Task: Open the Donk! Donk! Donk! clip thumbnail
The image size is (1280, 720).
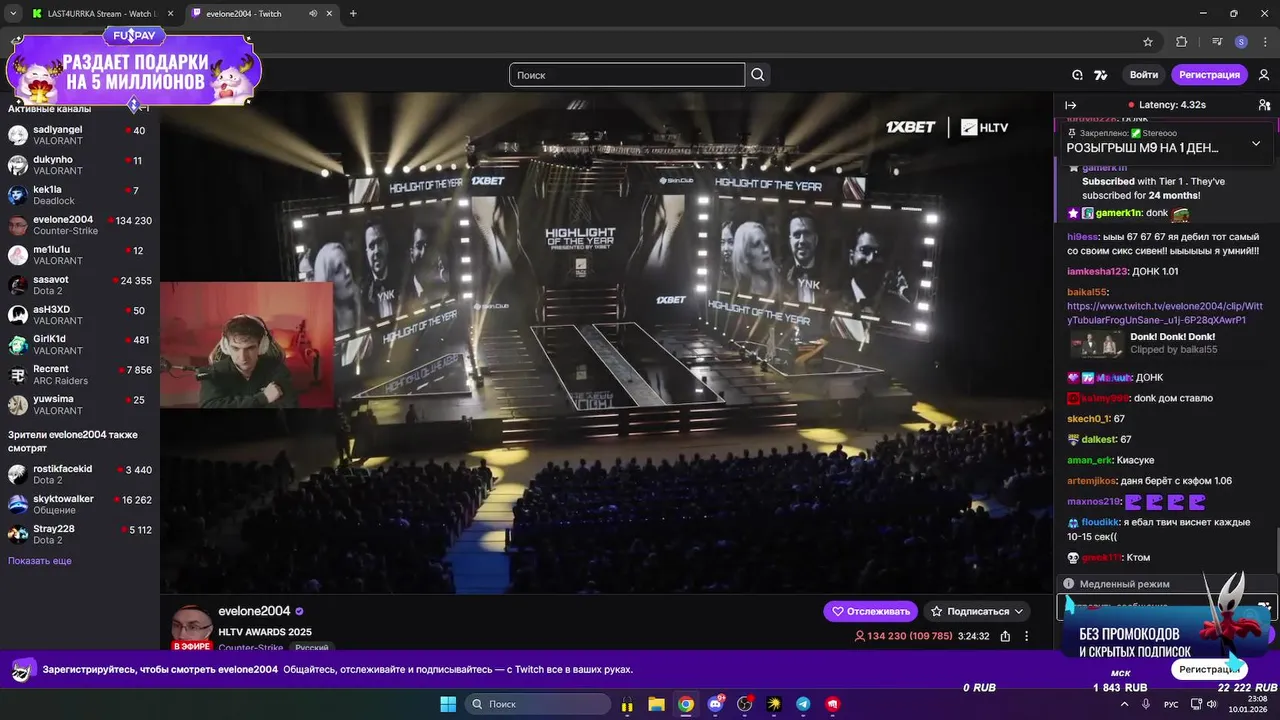Action: (x=1097, y=344)
